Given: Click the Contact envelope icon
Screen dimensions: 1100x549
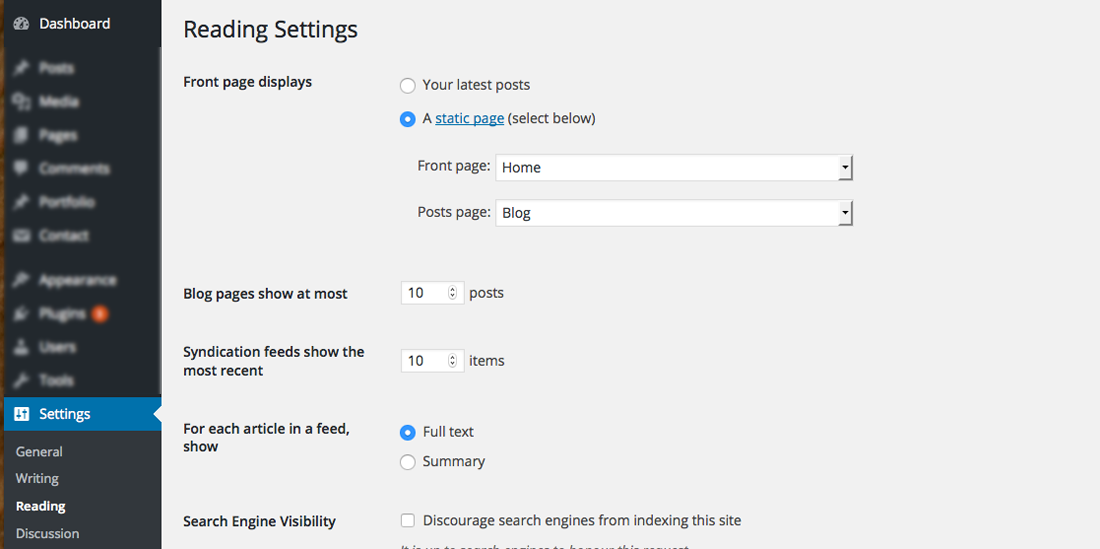Looking at the screenshot, I should pos(21,236).
